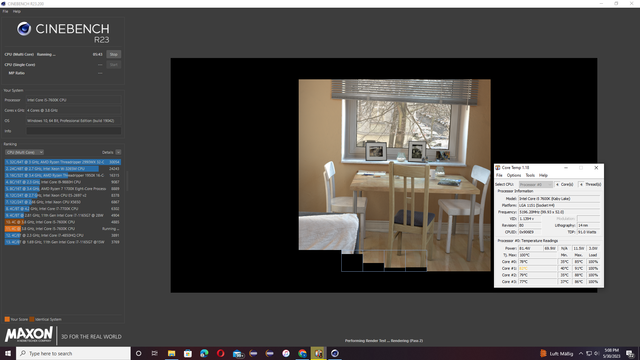Screen dimensions: 640x360
Task: Click the Maxon logo at bottom left
Action: [29, 335]
